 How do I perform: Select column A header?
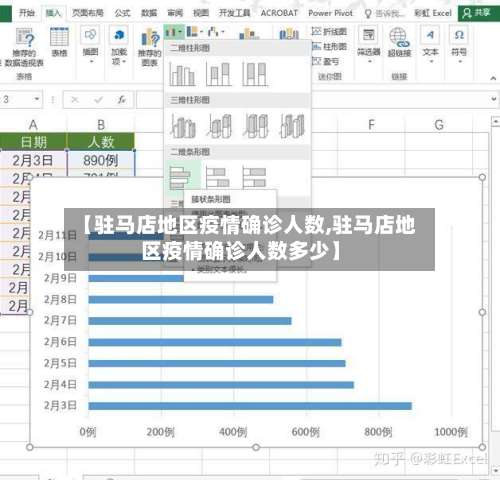point(33,125)
